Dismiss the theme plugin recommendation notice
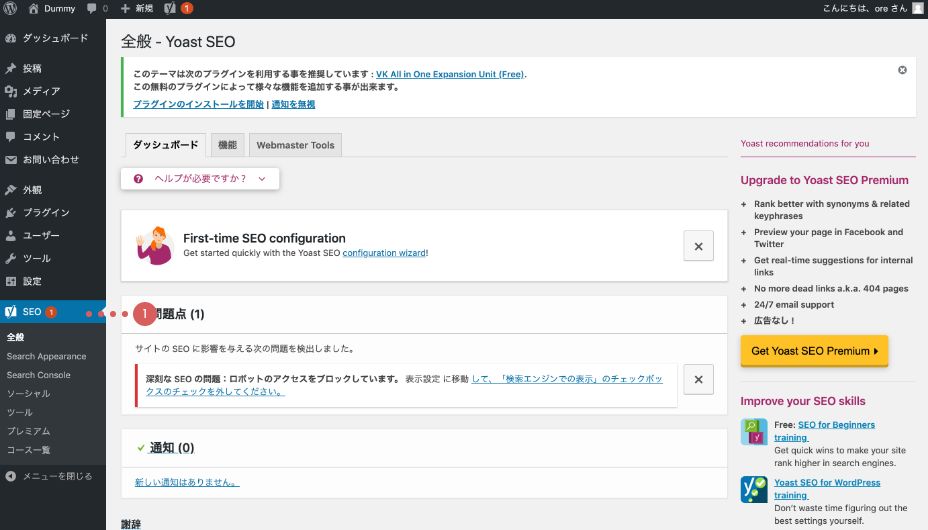Screen dimensions: 928x530 (x=902, y=70)
